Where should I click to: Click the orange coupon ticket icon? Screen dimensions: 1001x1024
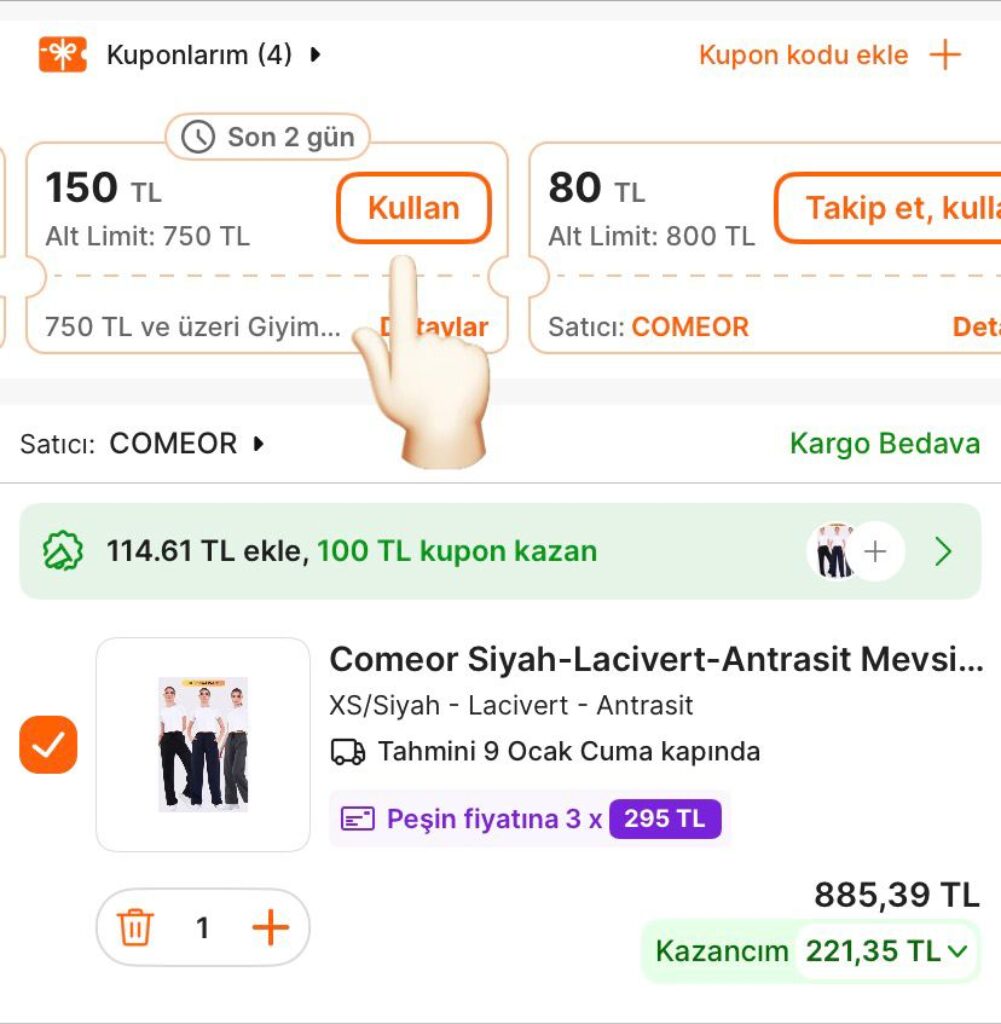[62, 55]
